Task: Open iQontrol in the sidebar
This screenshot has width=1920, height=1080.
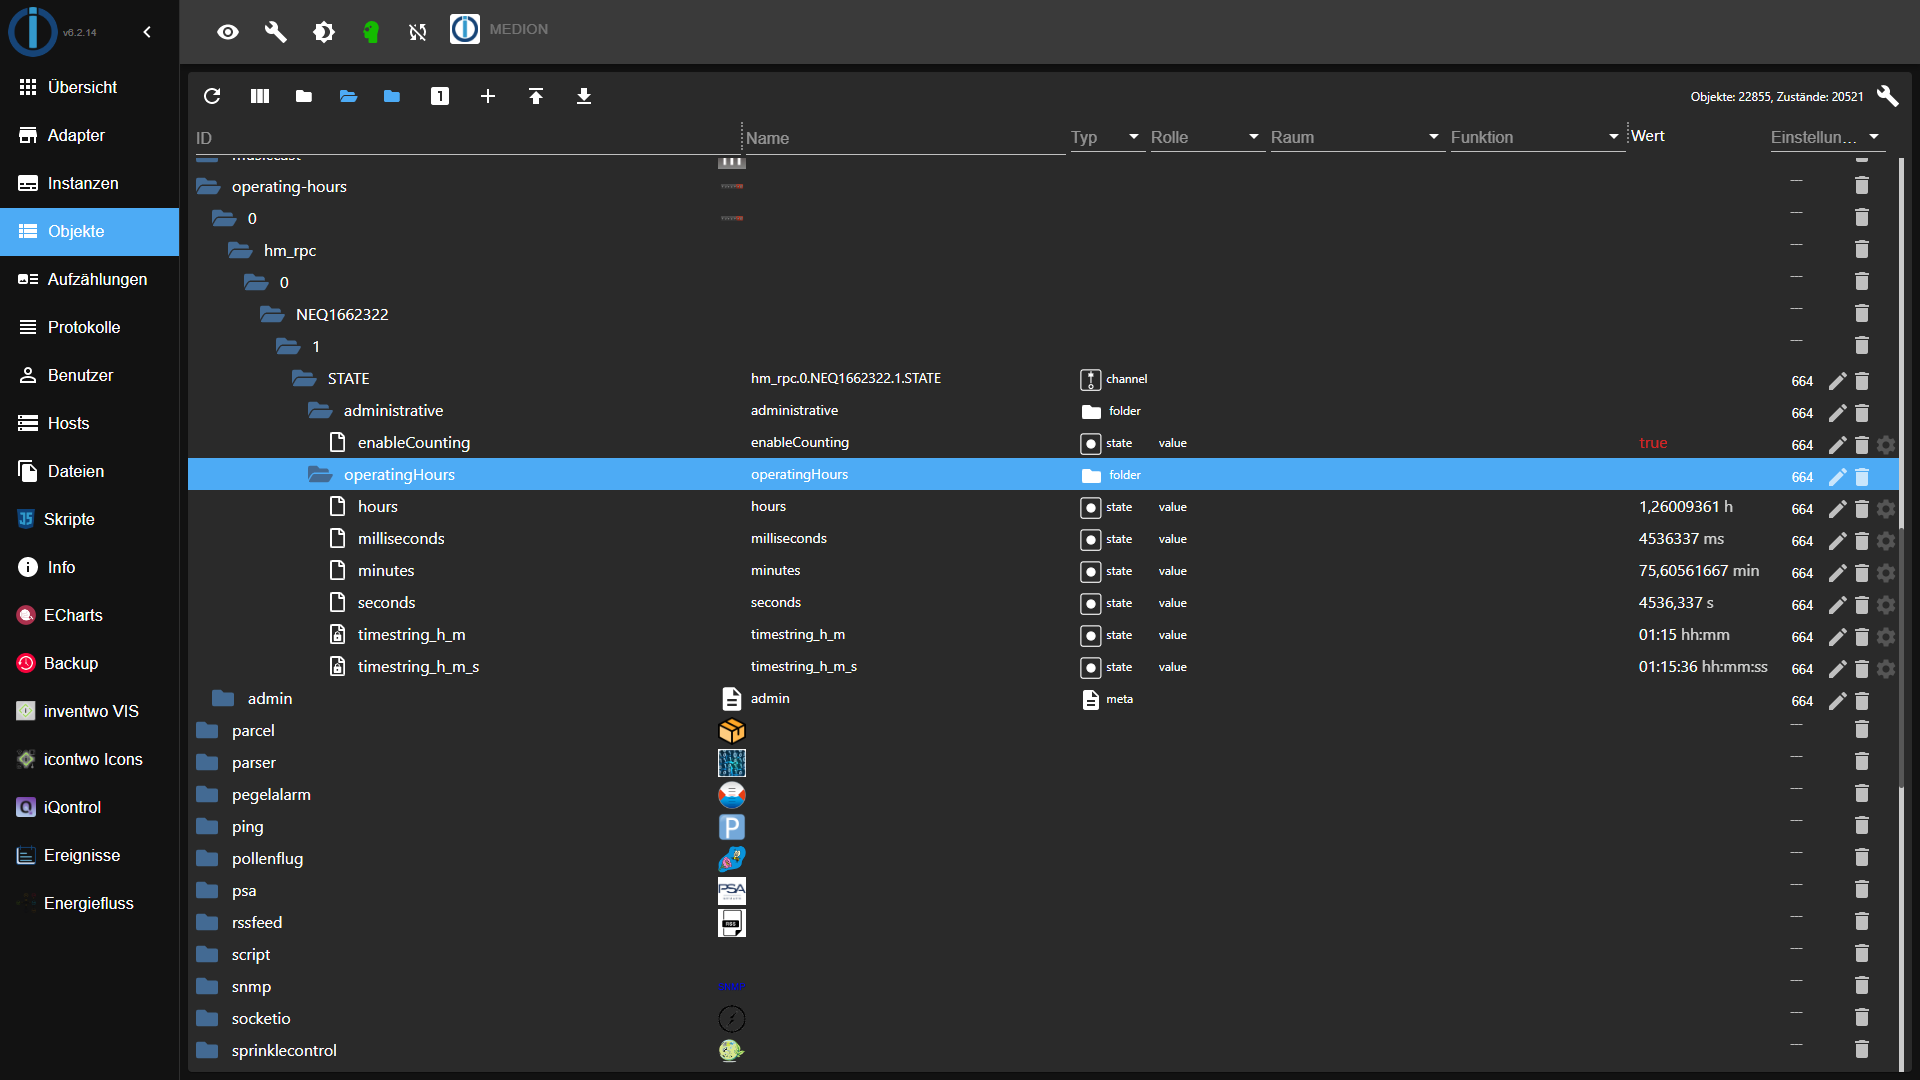Action: (x=89, y=807)
